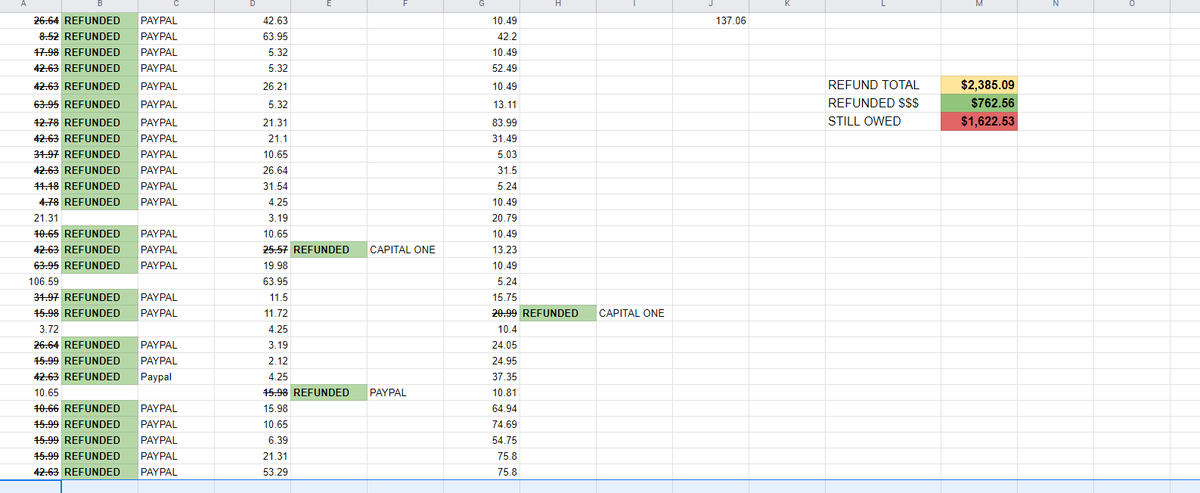Select the yellow $2,385.09 cell

coord(980,85)
